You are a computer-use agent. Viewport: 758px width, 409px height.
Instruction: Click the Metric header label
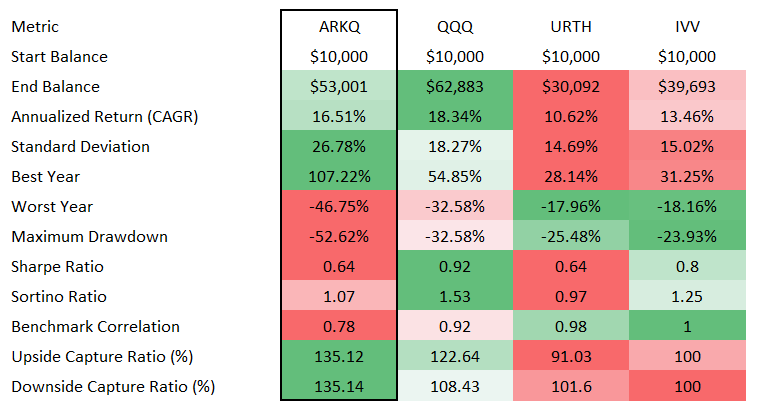pos(36,25)
